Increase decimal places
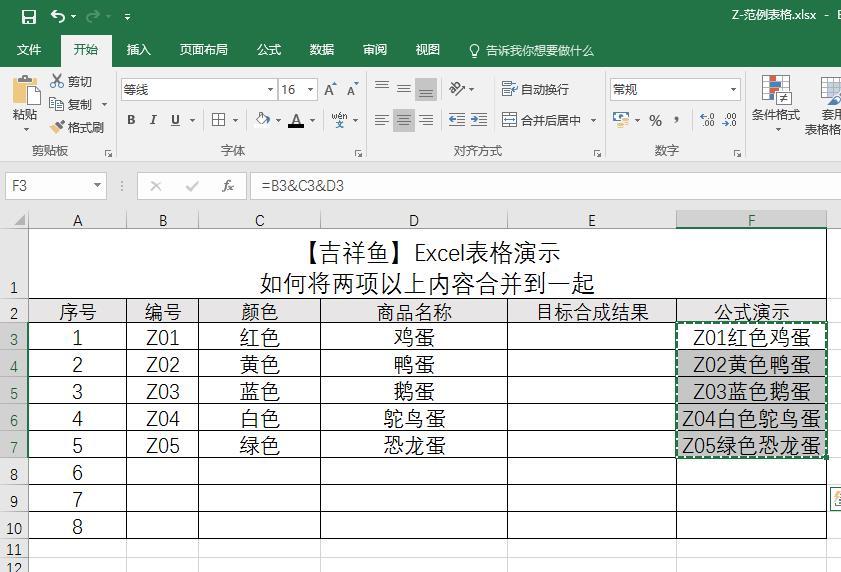The width and height of the screenshot is (841, 572). pyautogui.click(x=707, y=119)
